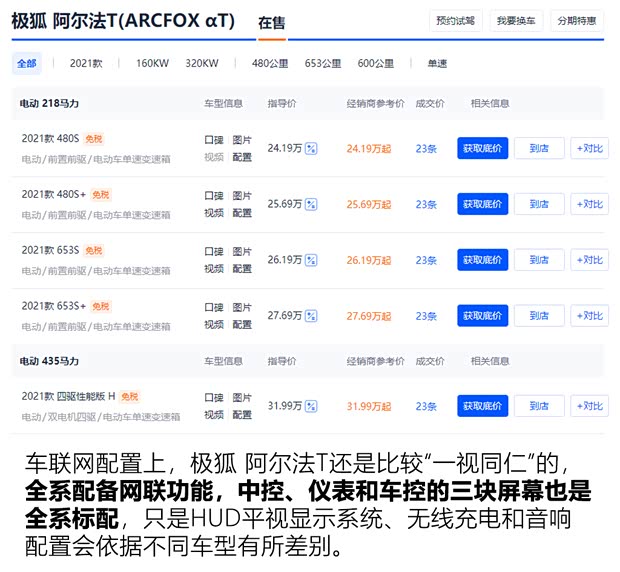Click 到店 for the 四驱性能版 H row
620x572 pixels.
[x=539, y=406]
